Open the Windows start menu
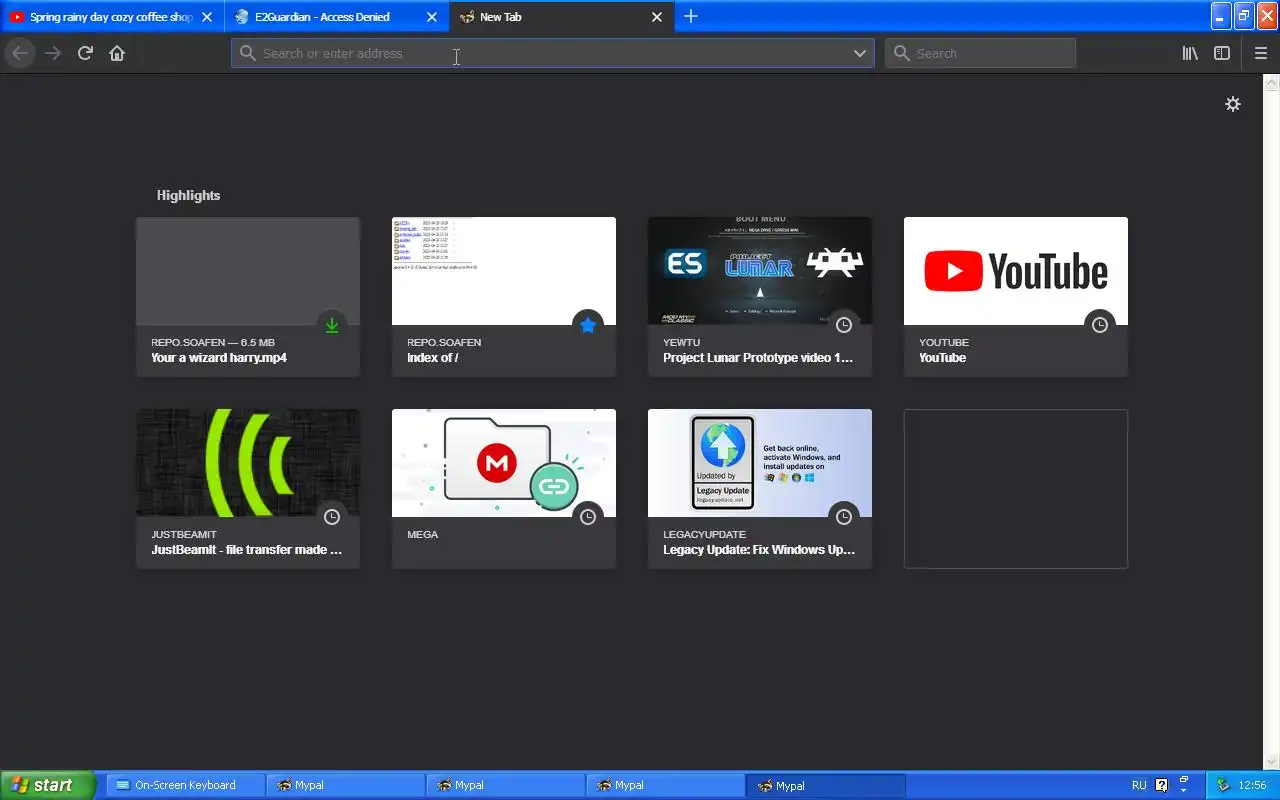Viewport: 1280px width, 800px height. (48, 785)
